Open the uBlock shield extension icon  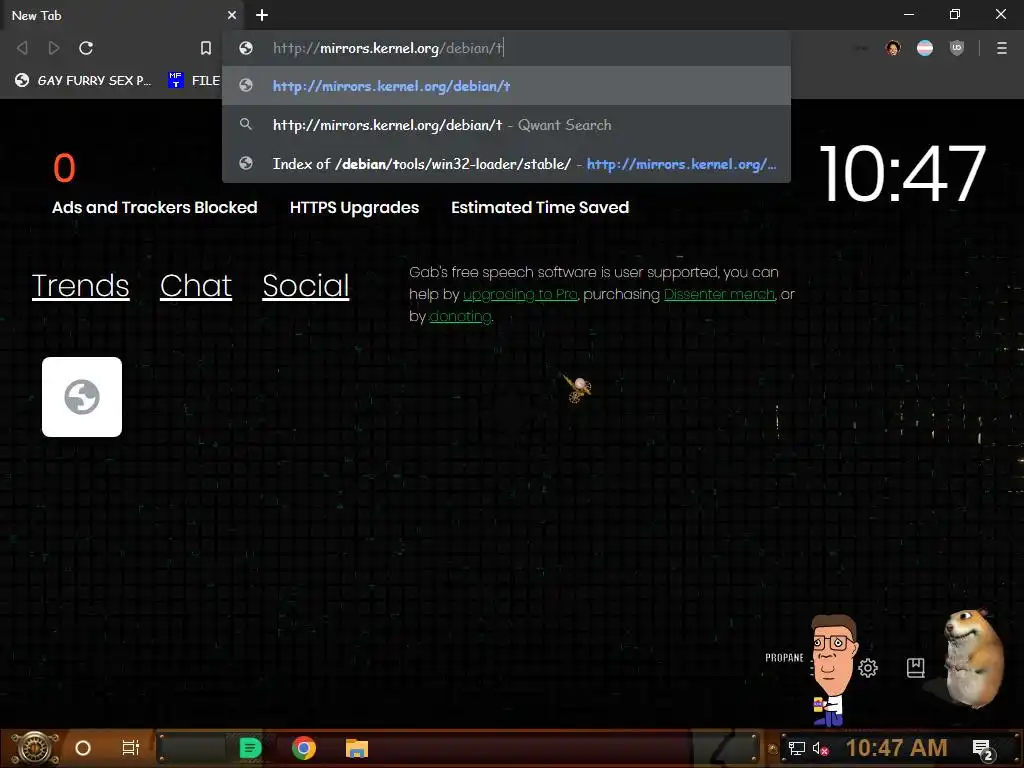point(957,48)
